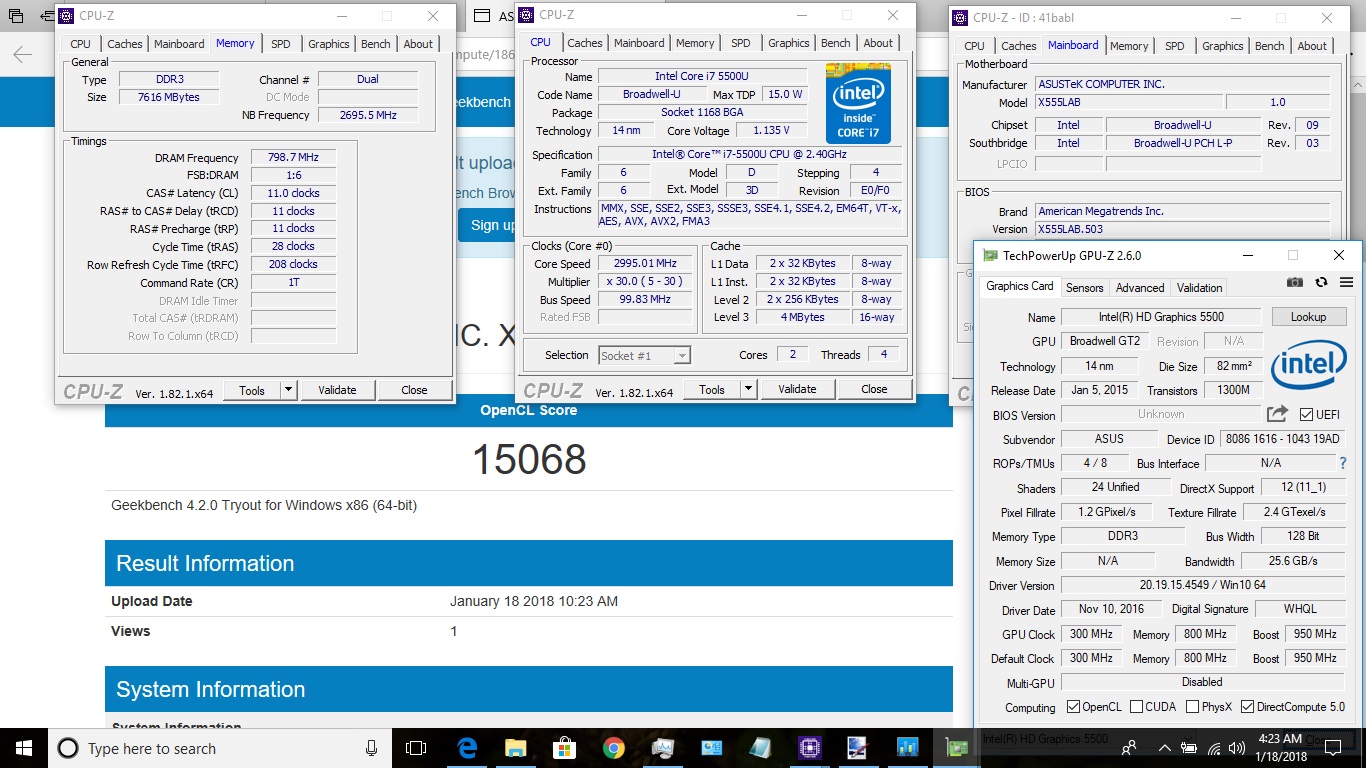Toggle the OpenCL checkbox
Viewport: 1366px width, 768px height.
(x=1073, y=707)
